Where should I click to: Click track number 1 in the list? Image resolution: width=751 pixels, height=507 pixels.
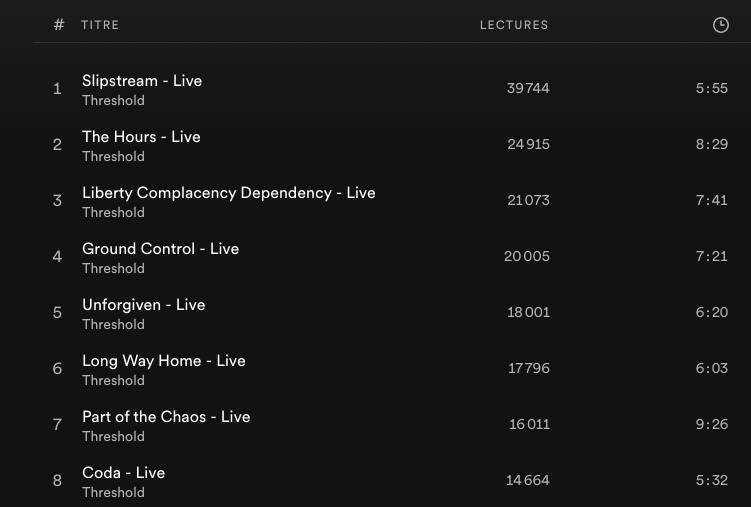pyautogui.click(x=57, y=89)
